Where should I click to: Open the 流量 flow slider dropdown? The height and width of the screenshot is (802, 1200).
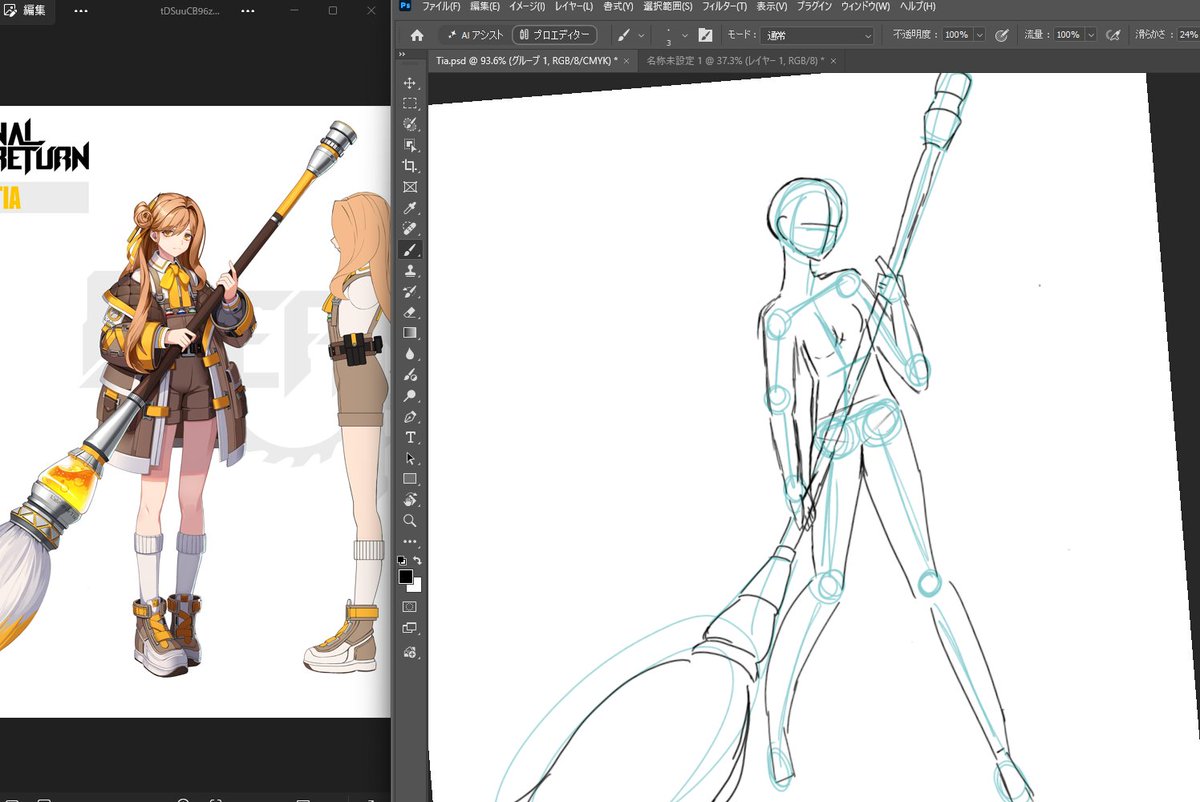1090,35
